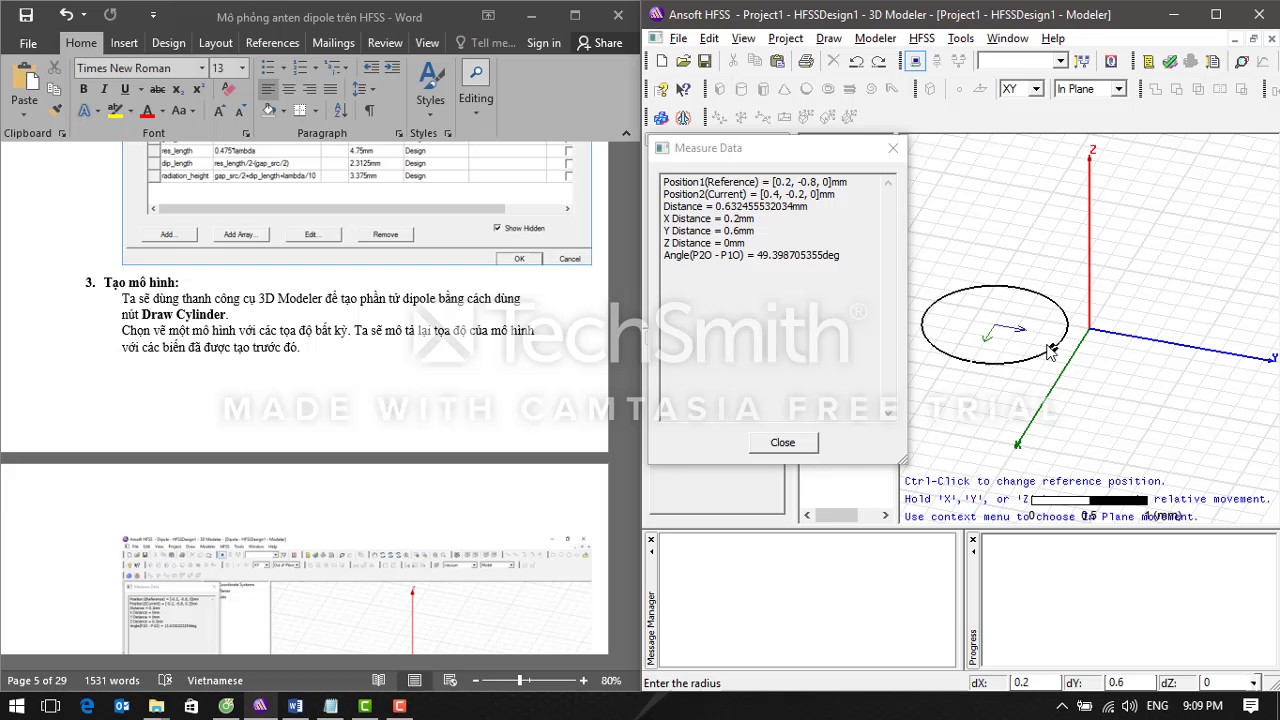Toggle Bold formatting in Word
The image size is (1280, 720).
pyautogui.click(x=83, y=89)
